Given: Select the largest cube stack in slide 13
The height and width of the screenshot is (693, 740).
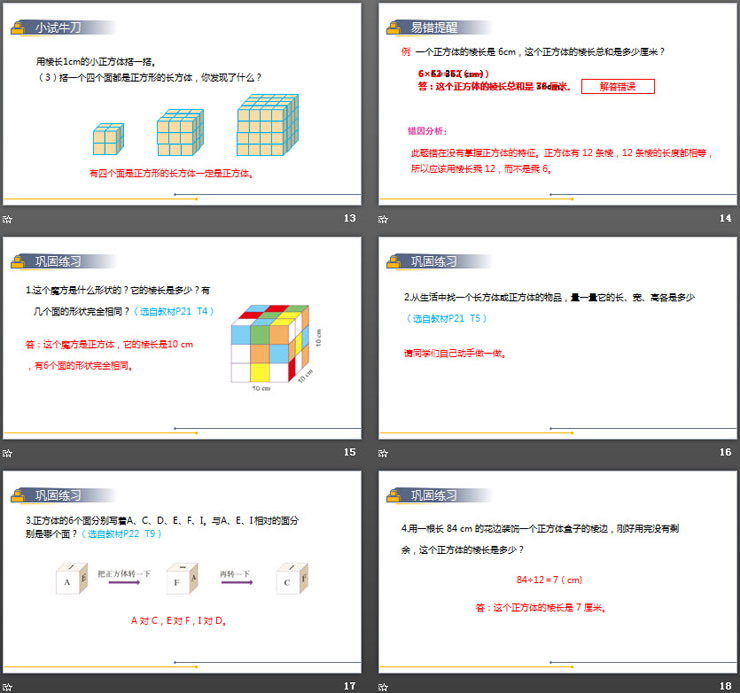Looking at the screenshot, I should coord(268,125).
